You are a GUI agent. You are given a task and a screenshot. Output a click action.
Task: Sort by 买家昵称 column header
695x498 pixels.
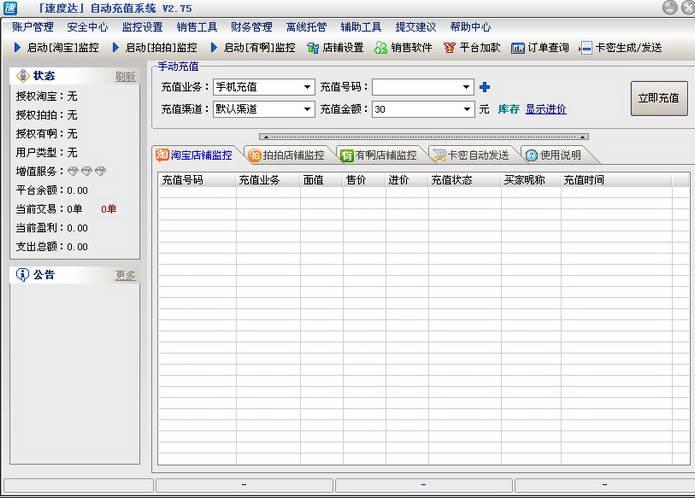tap(531, 180)
